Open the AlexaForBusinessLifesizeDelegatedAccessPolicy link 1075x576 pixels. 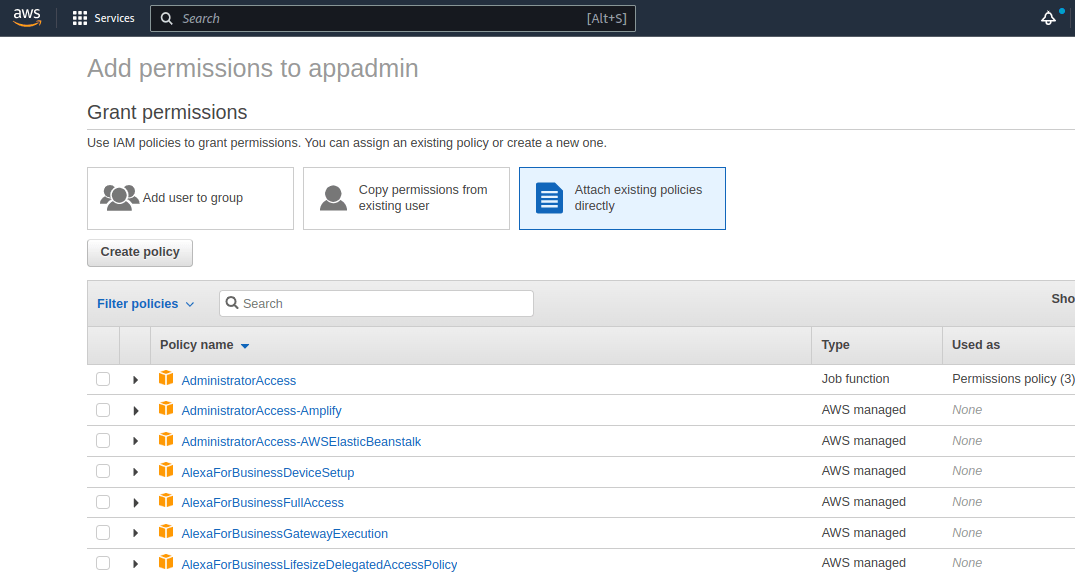[319, 564]
